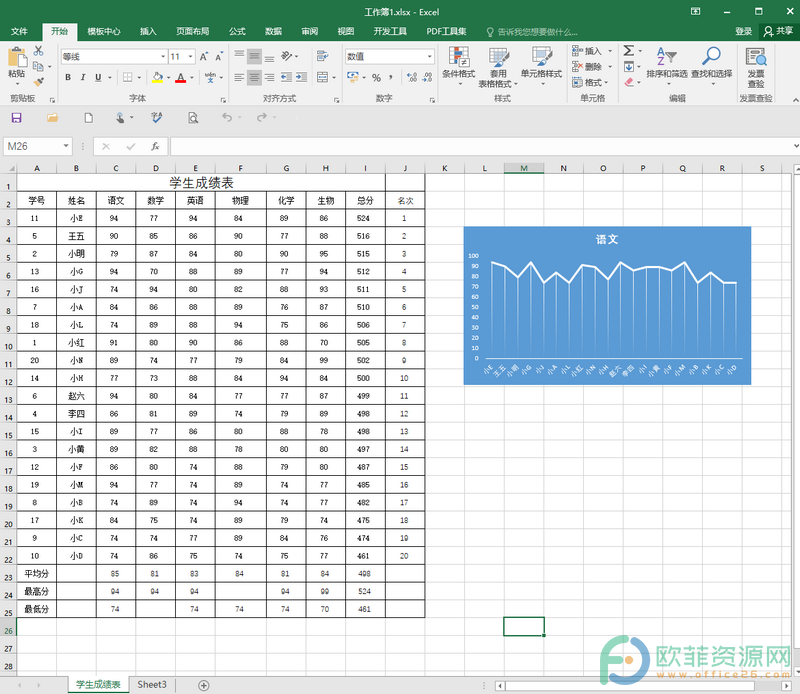The width and height of the screenshot is (800, 694).
Task: Click the Insert Function fx icon
Action: pos(155,146)
